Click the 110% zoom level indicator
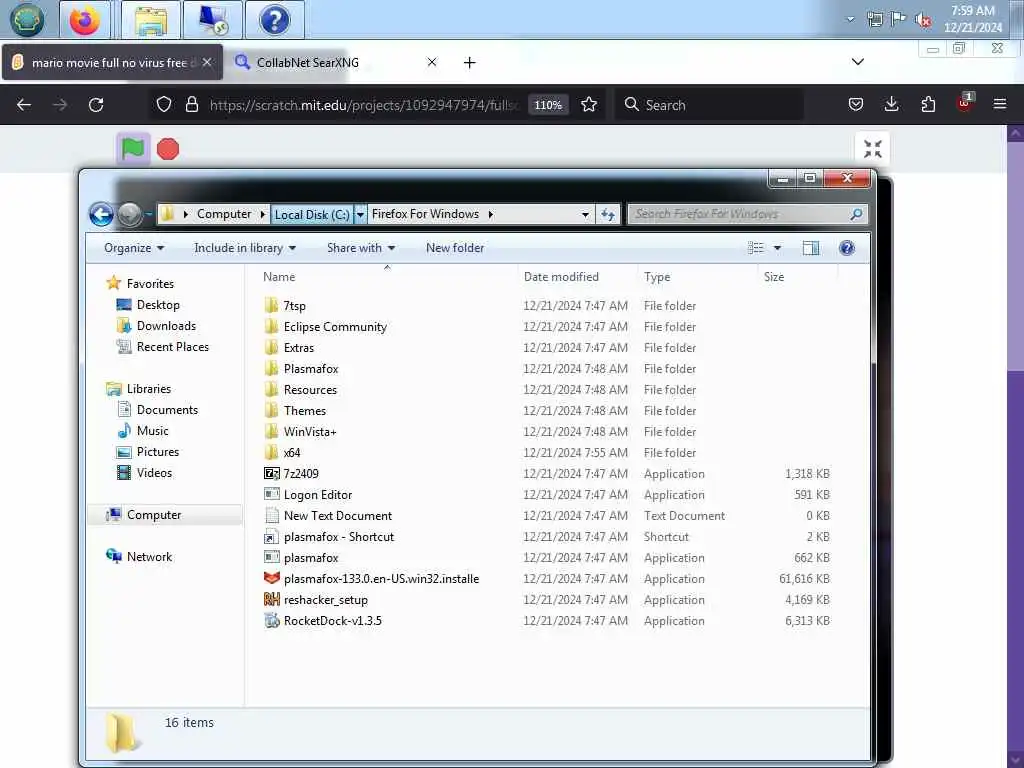1024x768 pixels. (548, 105)
